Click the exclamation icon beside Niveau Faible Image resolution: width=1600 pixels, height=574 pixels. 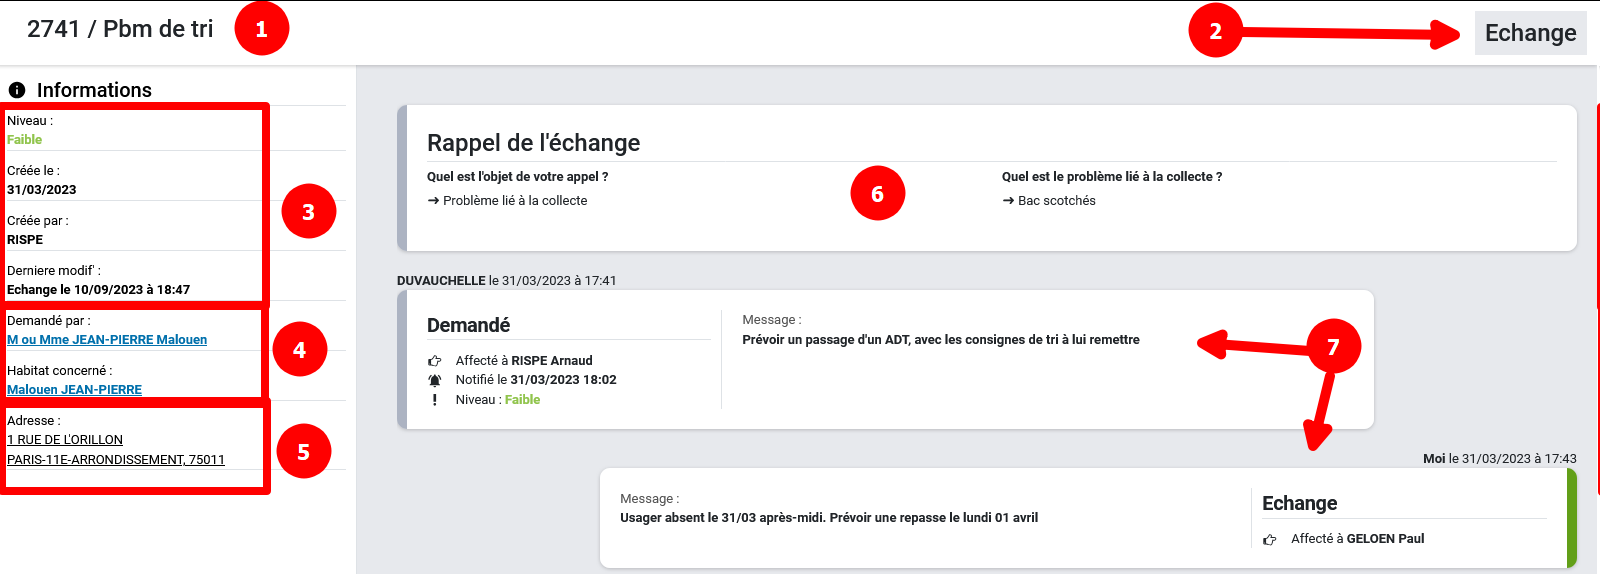(x=434, y=400)
